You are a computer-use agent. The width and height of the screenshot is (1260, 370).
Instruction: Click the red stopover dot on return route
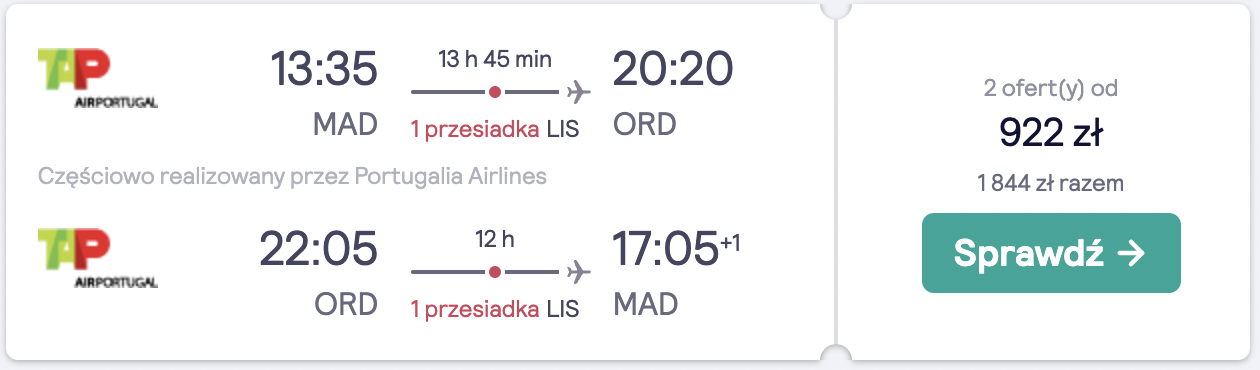pyautogui.click(x=494, y=272)
